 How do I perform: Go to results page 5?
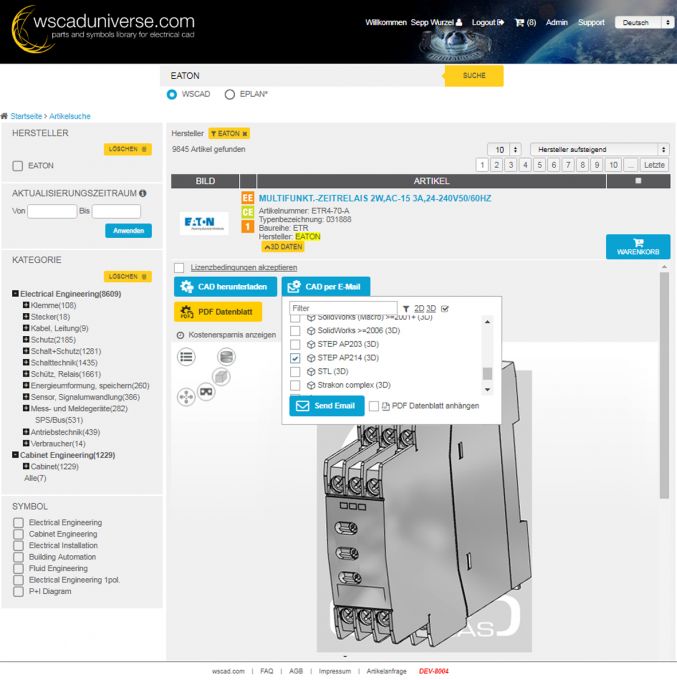pyautogui.click(x=540, y=165)
